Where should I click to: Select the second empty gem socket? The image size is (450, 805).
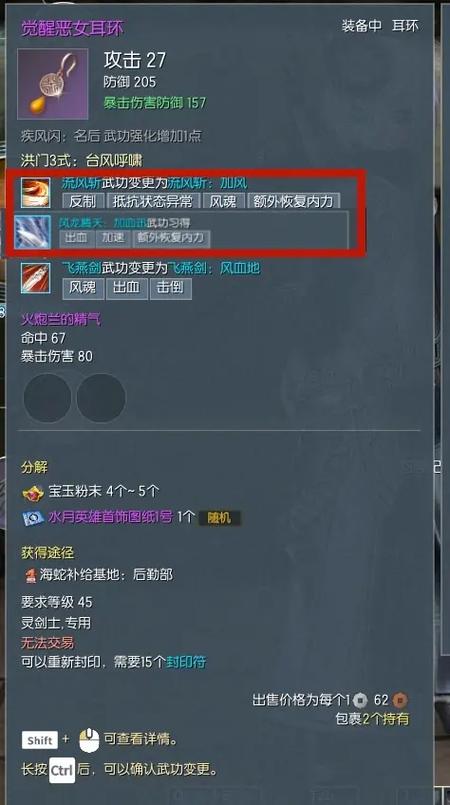coord(101,398)
